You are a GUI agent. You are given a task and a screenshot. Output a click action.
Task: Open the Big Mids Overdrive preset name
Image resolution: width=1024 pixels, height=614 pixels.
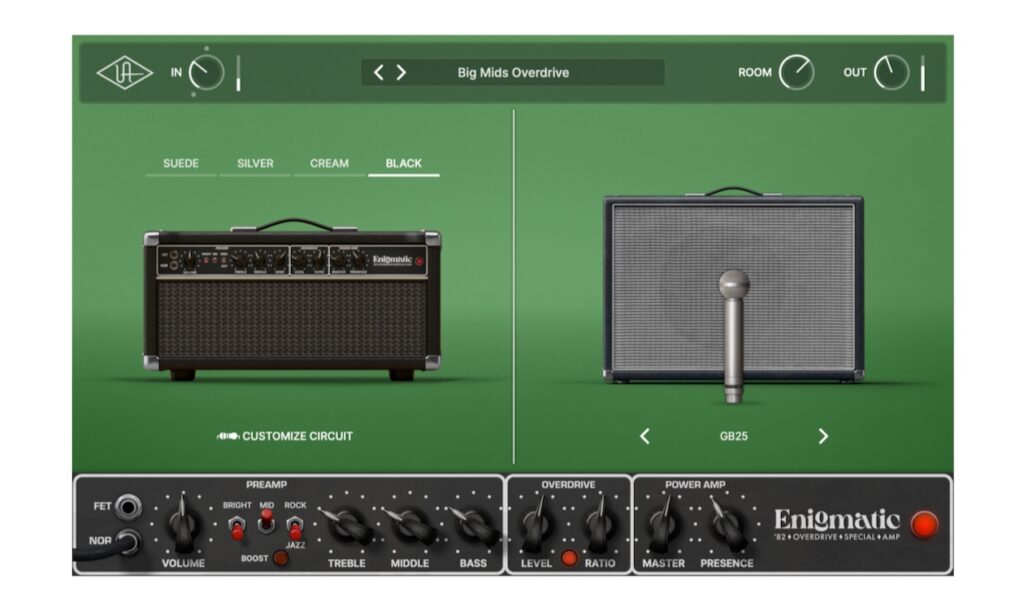(x=513, y=73)
